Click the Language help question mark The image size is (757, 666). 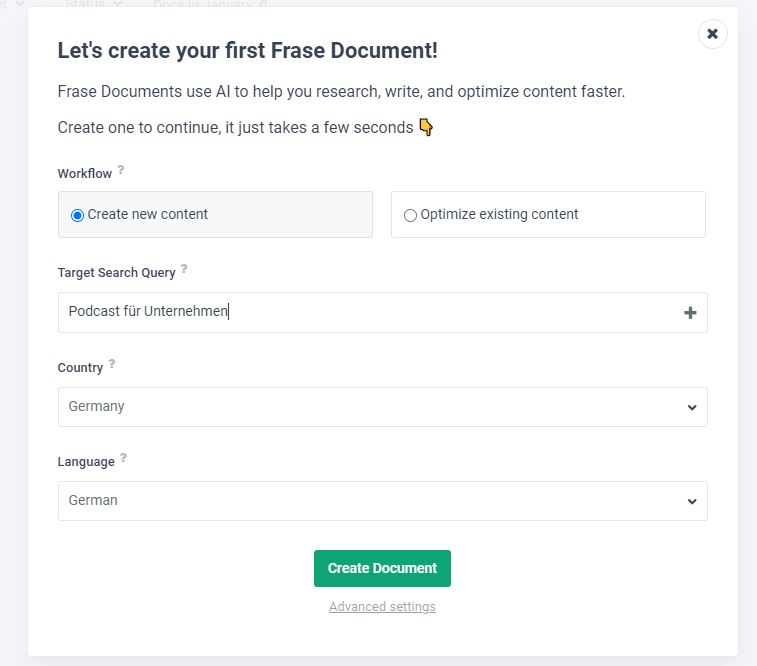click(x=124, y=458)
